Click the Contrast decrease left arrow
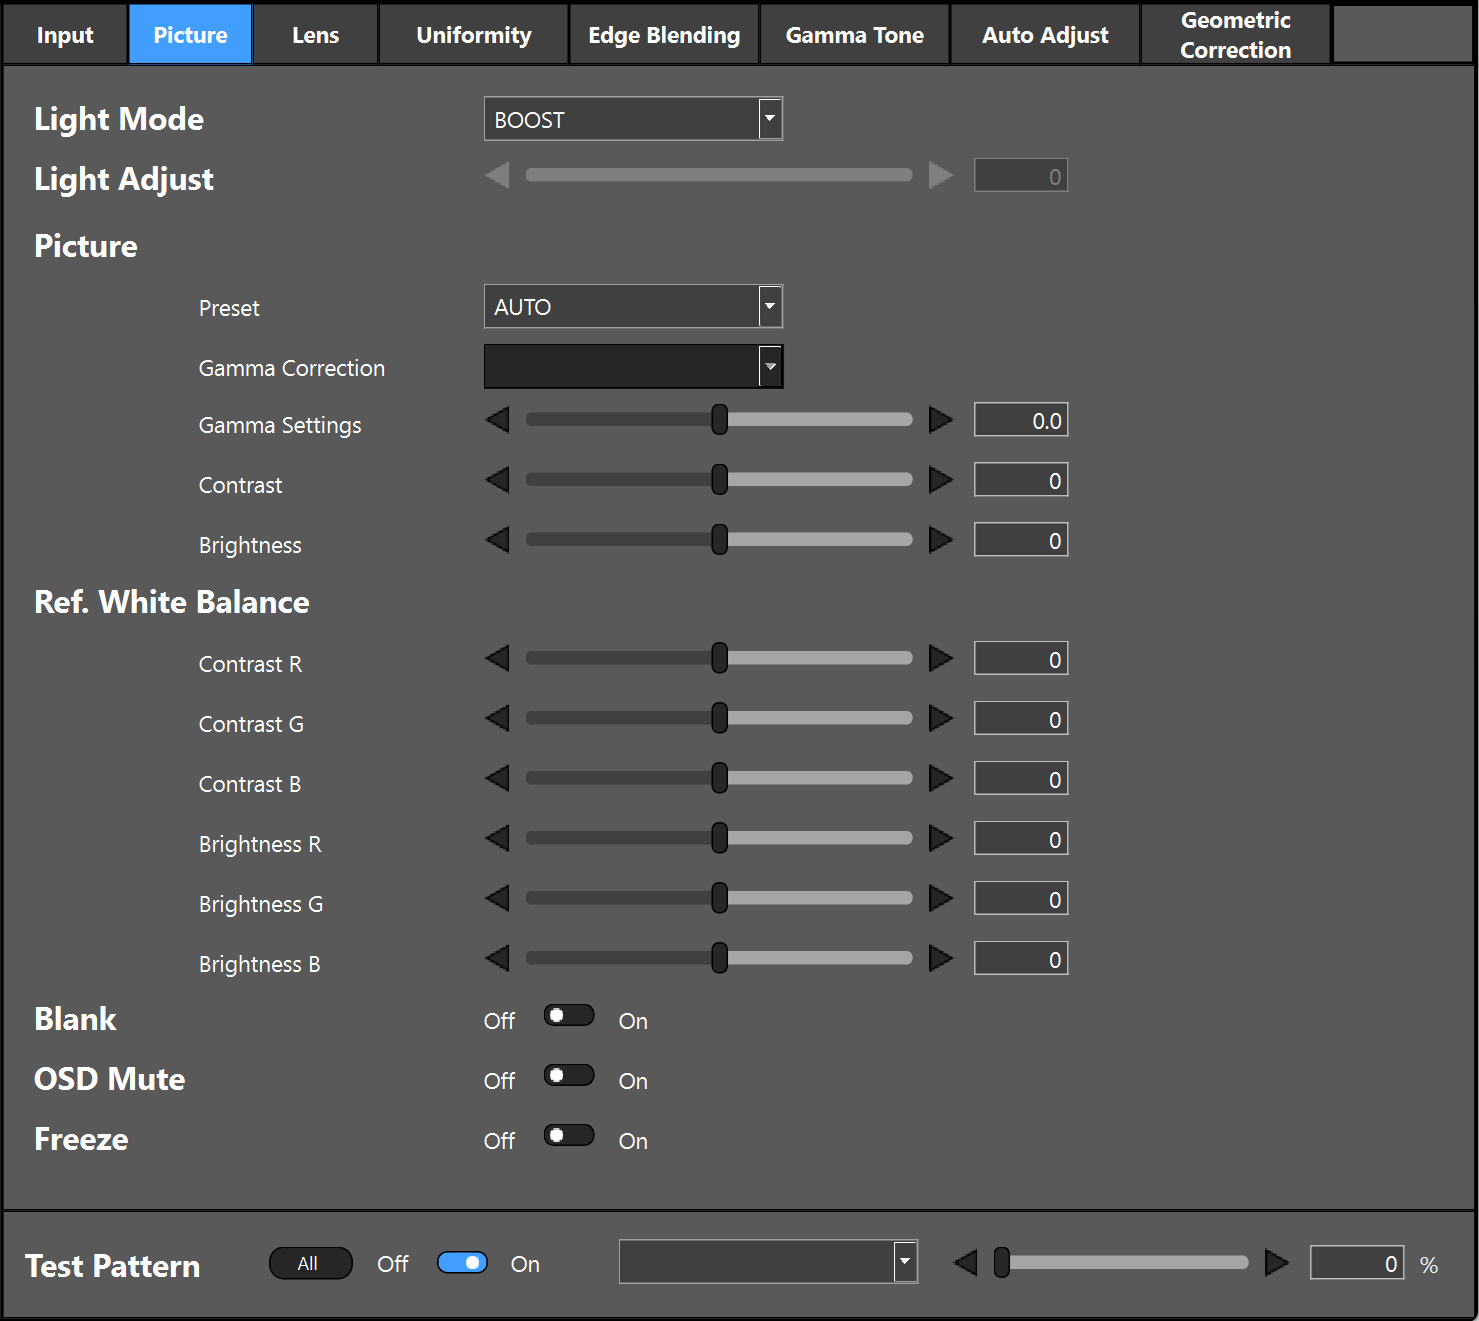Viewport: 1479px width, 1321px height. pyautogui.click(x=497, y=480)
